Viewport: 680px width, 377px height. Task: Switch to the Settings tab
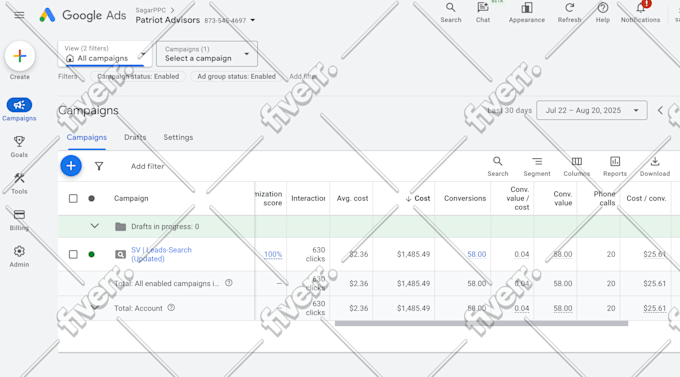coord(178,137)
